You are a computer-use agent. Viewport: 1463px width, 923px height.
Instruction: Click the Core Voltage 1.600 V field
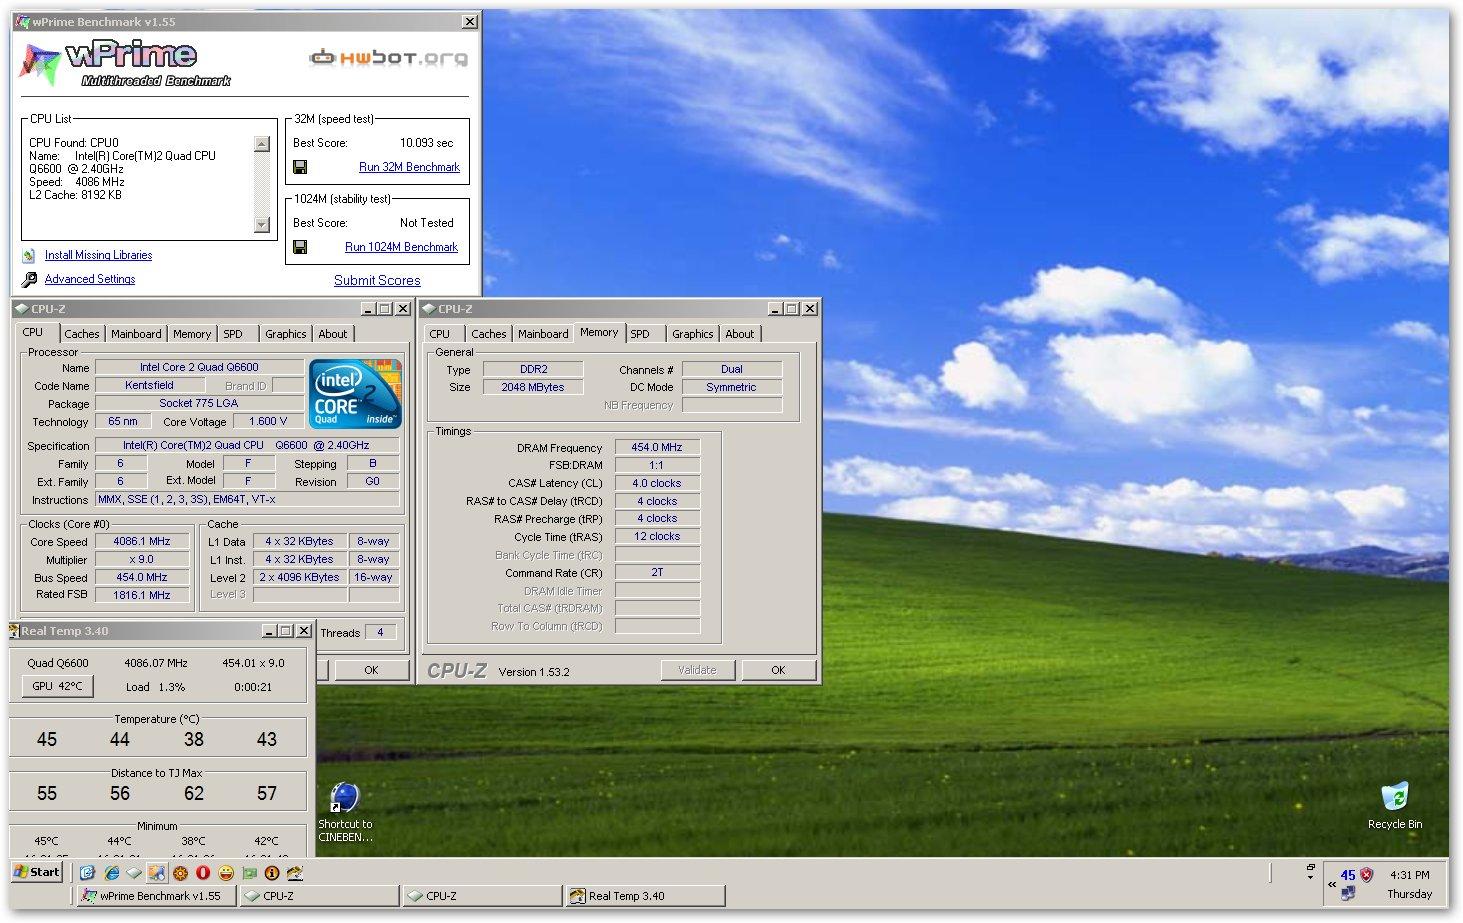[268, 421]
